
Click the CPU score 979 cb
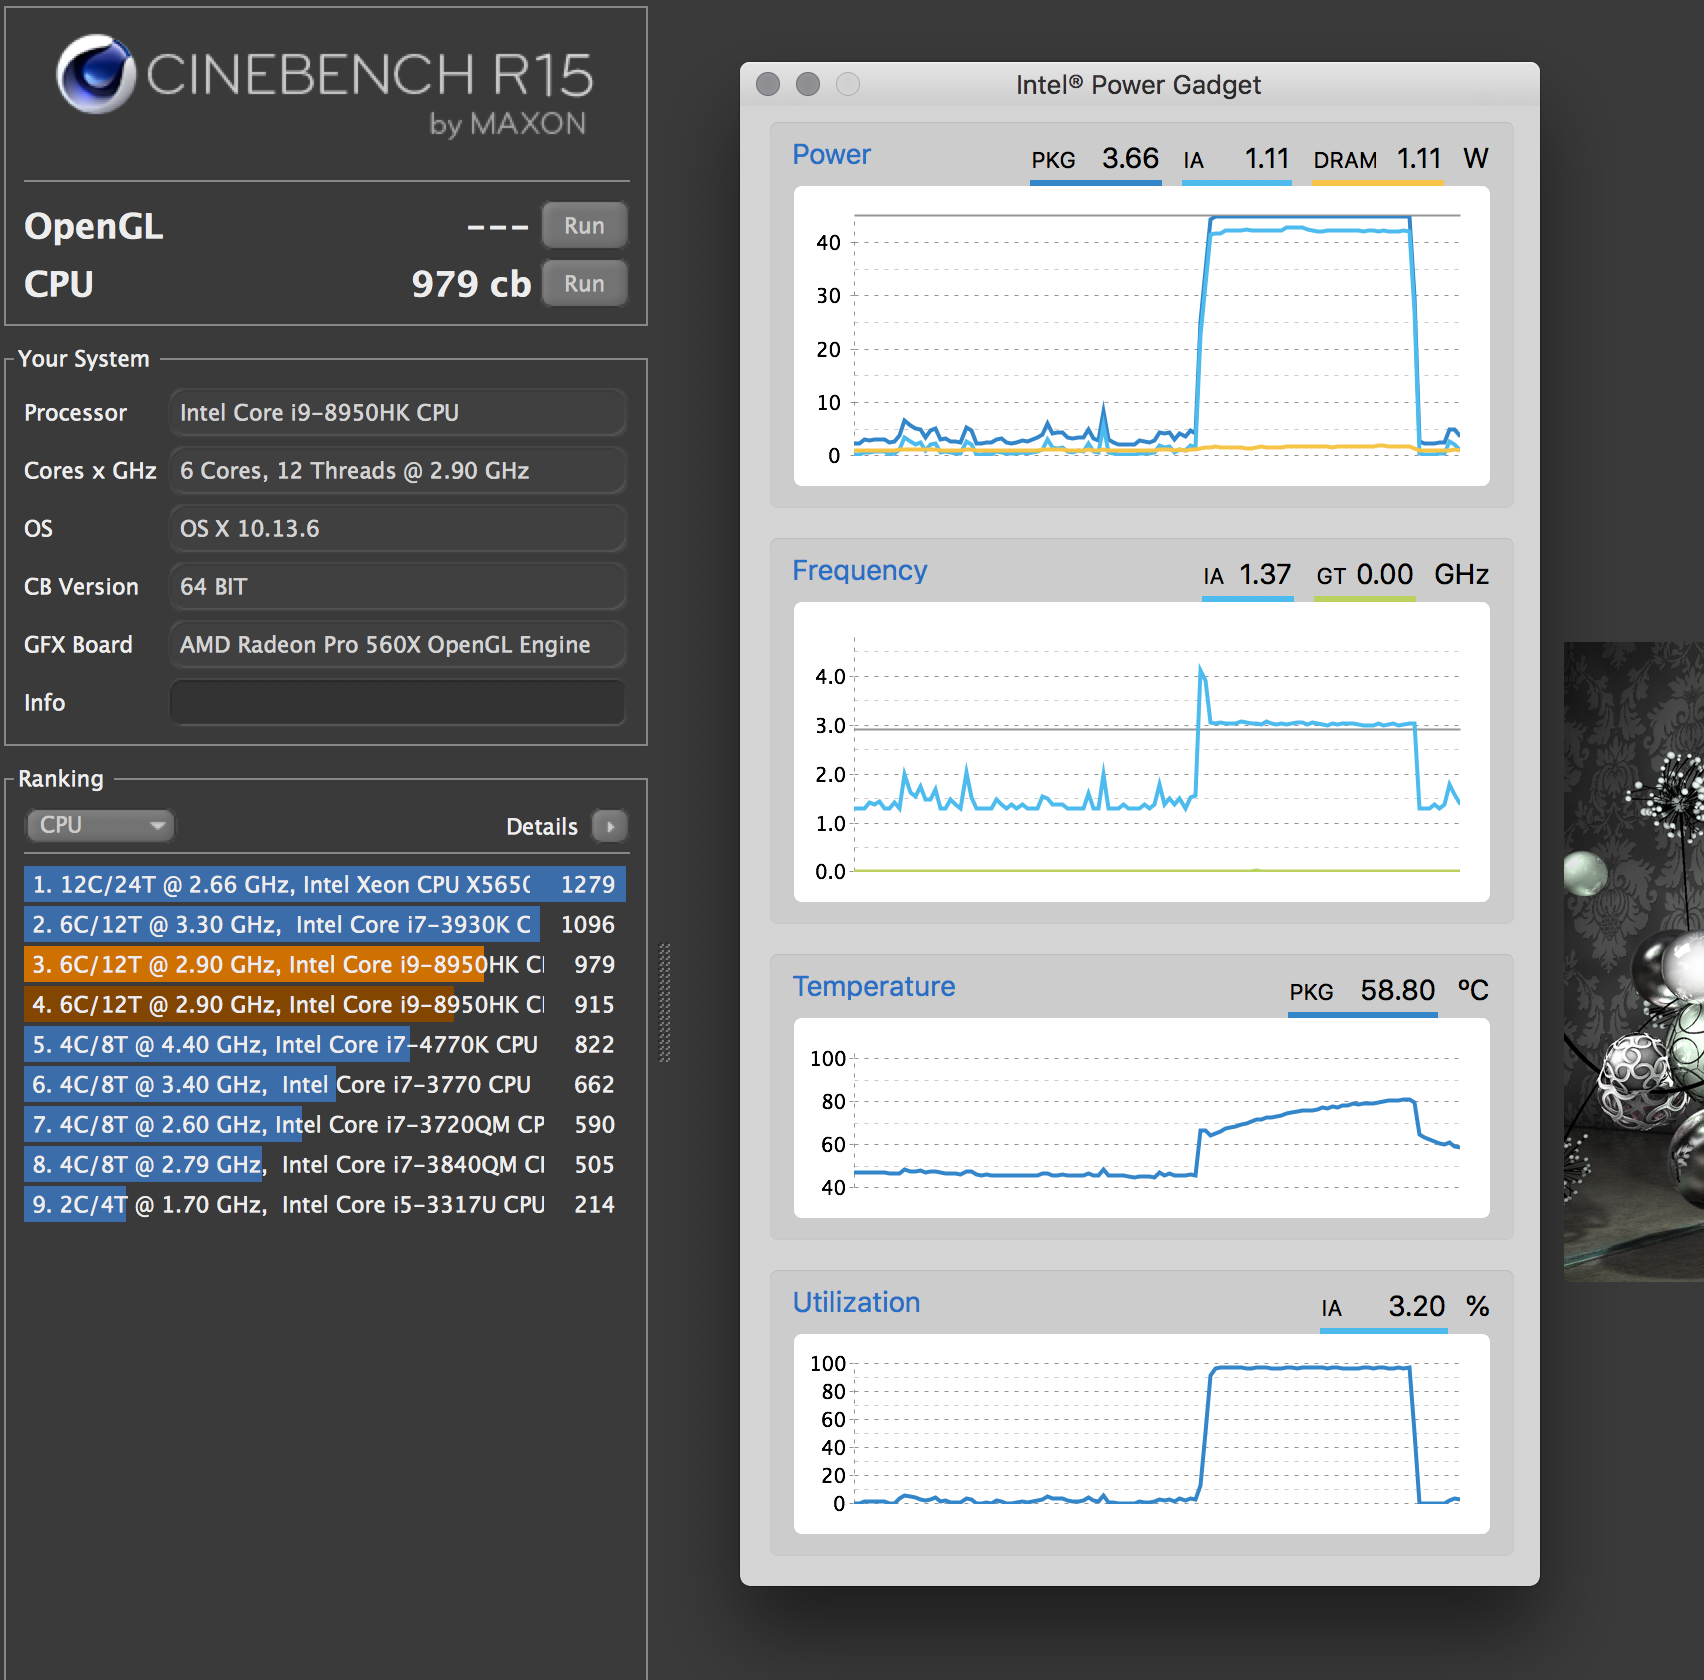click(x=471, y=284)
